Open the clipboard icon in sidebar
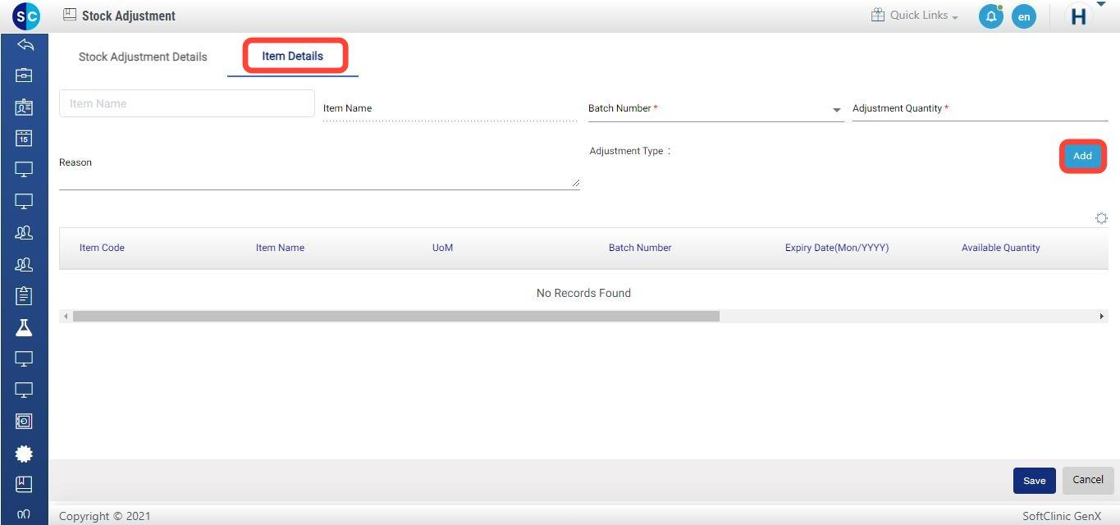The height and width of the screenshot is (525, 1120). [x=25, y=295]
